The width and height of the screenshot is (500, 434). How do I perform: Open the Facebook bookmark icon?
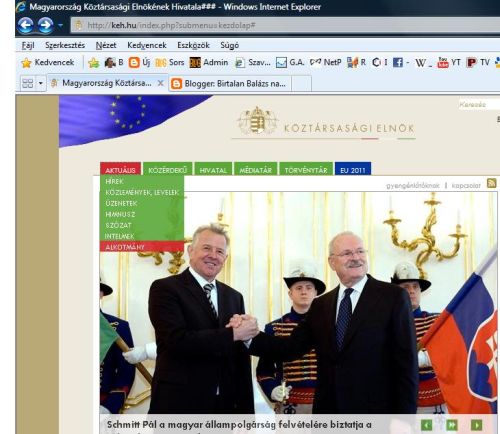pyautogui.click(x=398, y=62)
